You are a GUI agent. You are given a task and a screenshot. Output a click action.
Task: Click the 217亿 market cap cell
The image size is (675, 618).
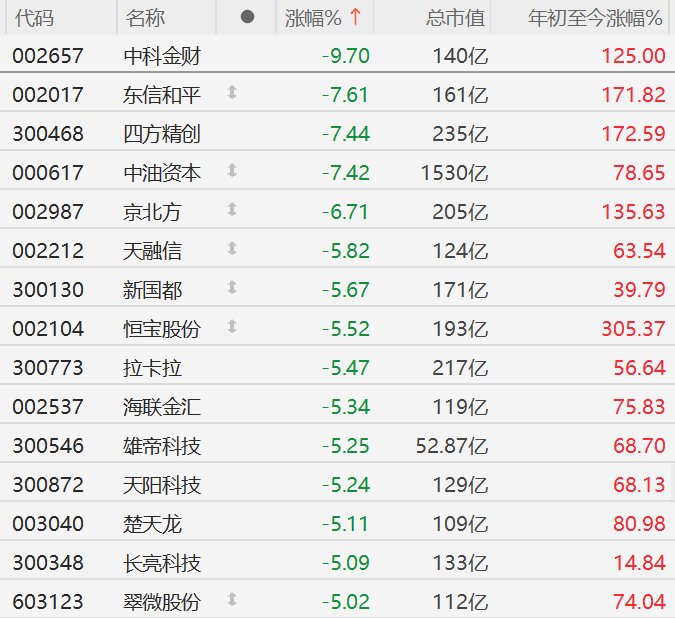[460, 368]
